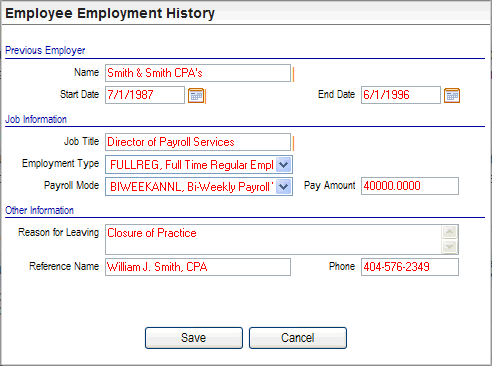
Task: Click the Other Information section heading
Action: coord(39,210)
